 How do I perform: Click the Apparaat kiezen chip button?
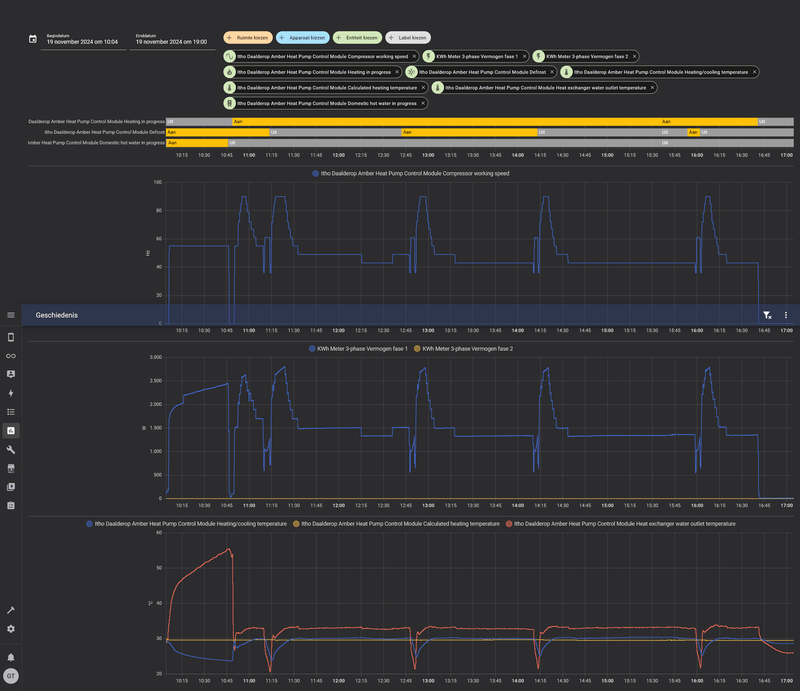[x=303, y=38]
